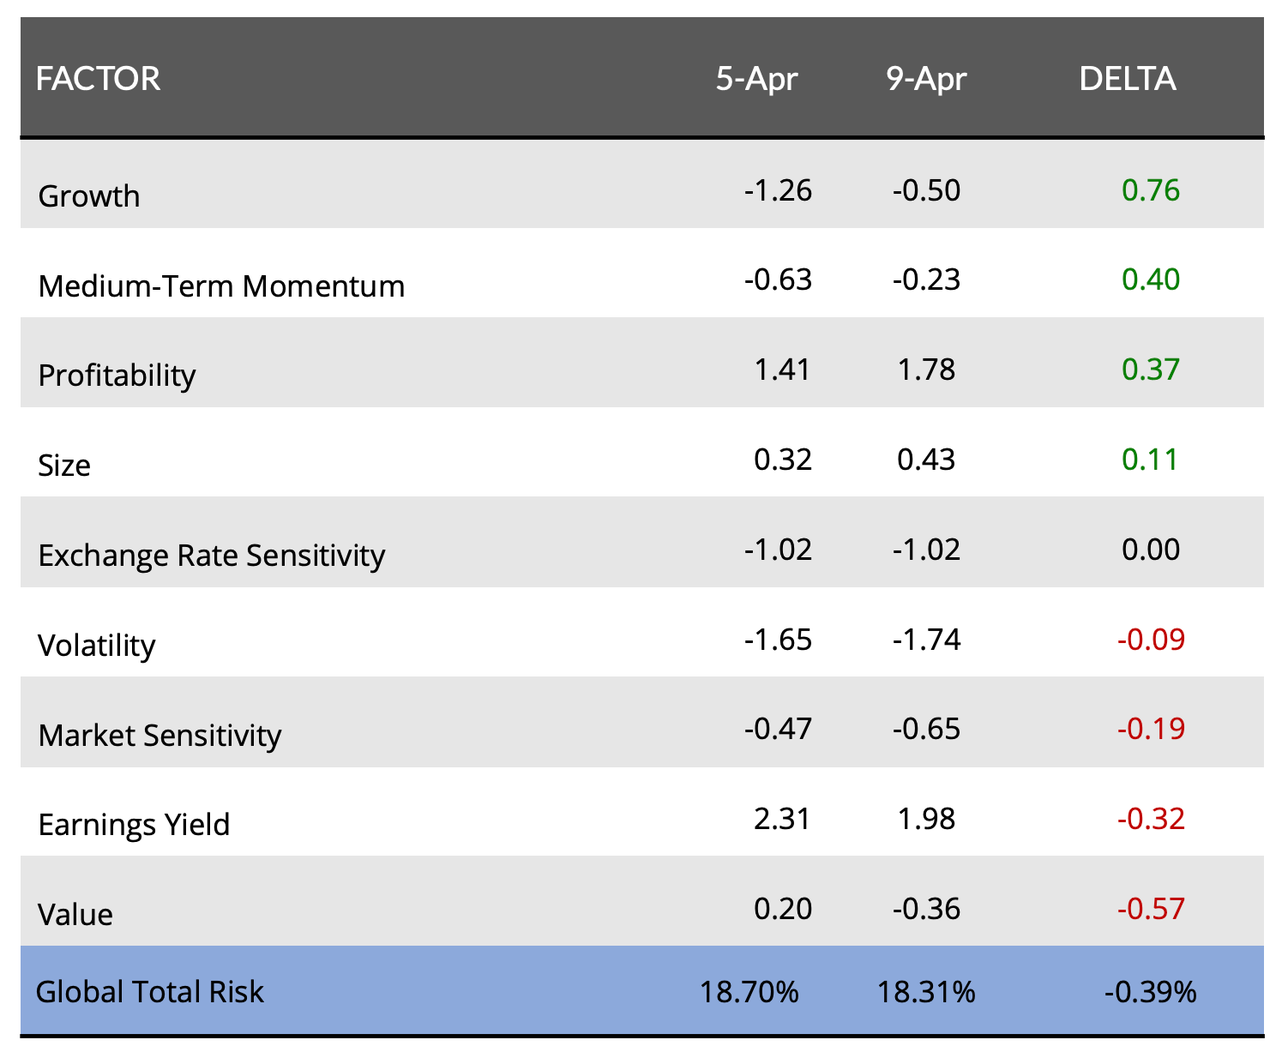Click the DELTA column header
1276x1046 pixels.
(1127, 79)
